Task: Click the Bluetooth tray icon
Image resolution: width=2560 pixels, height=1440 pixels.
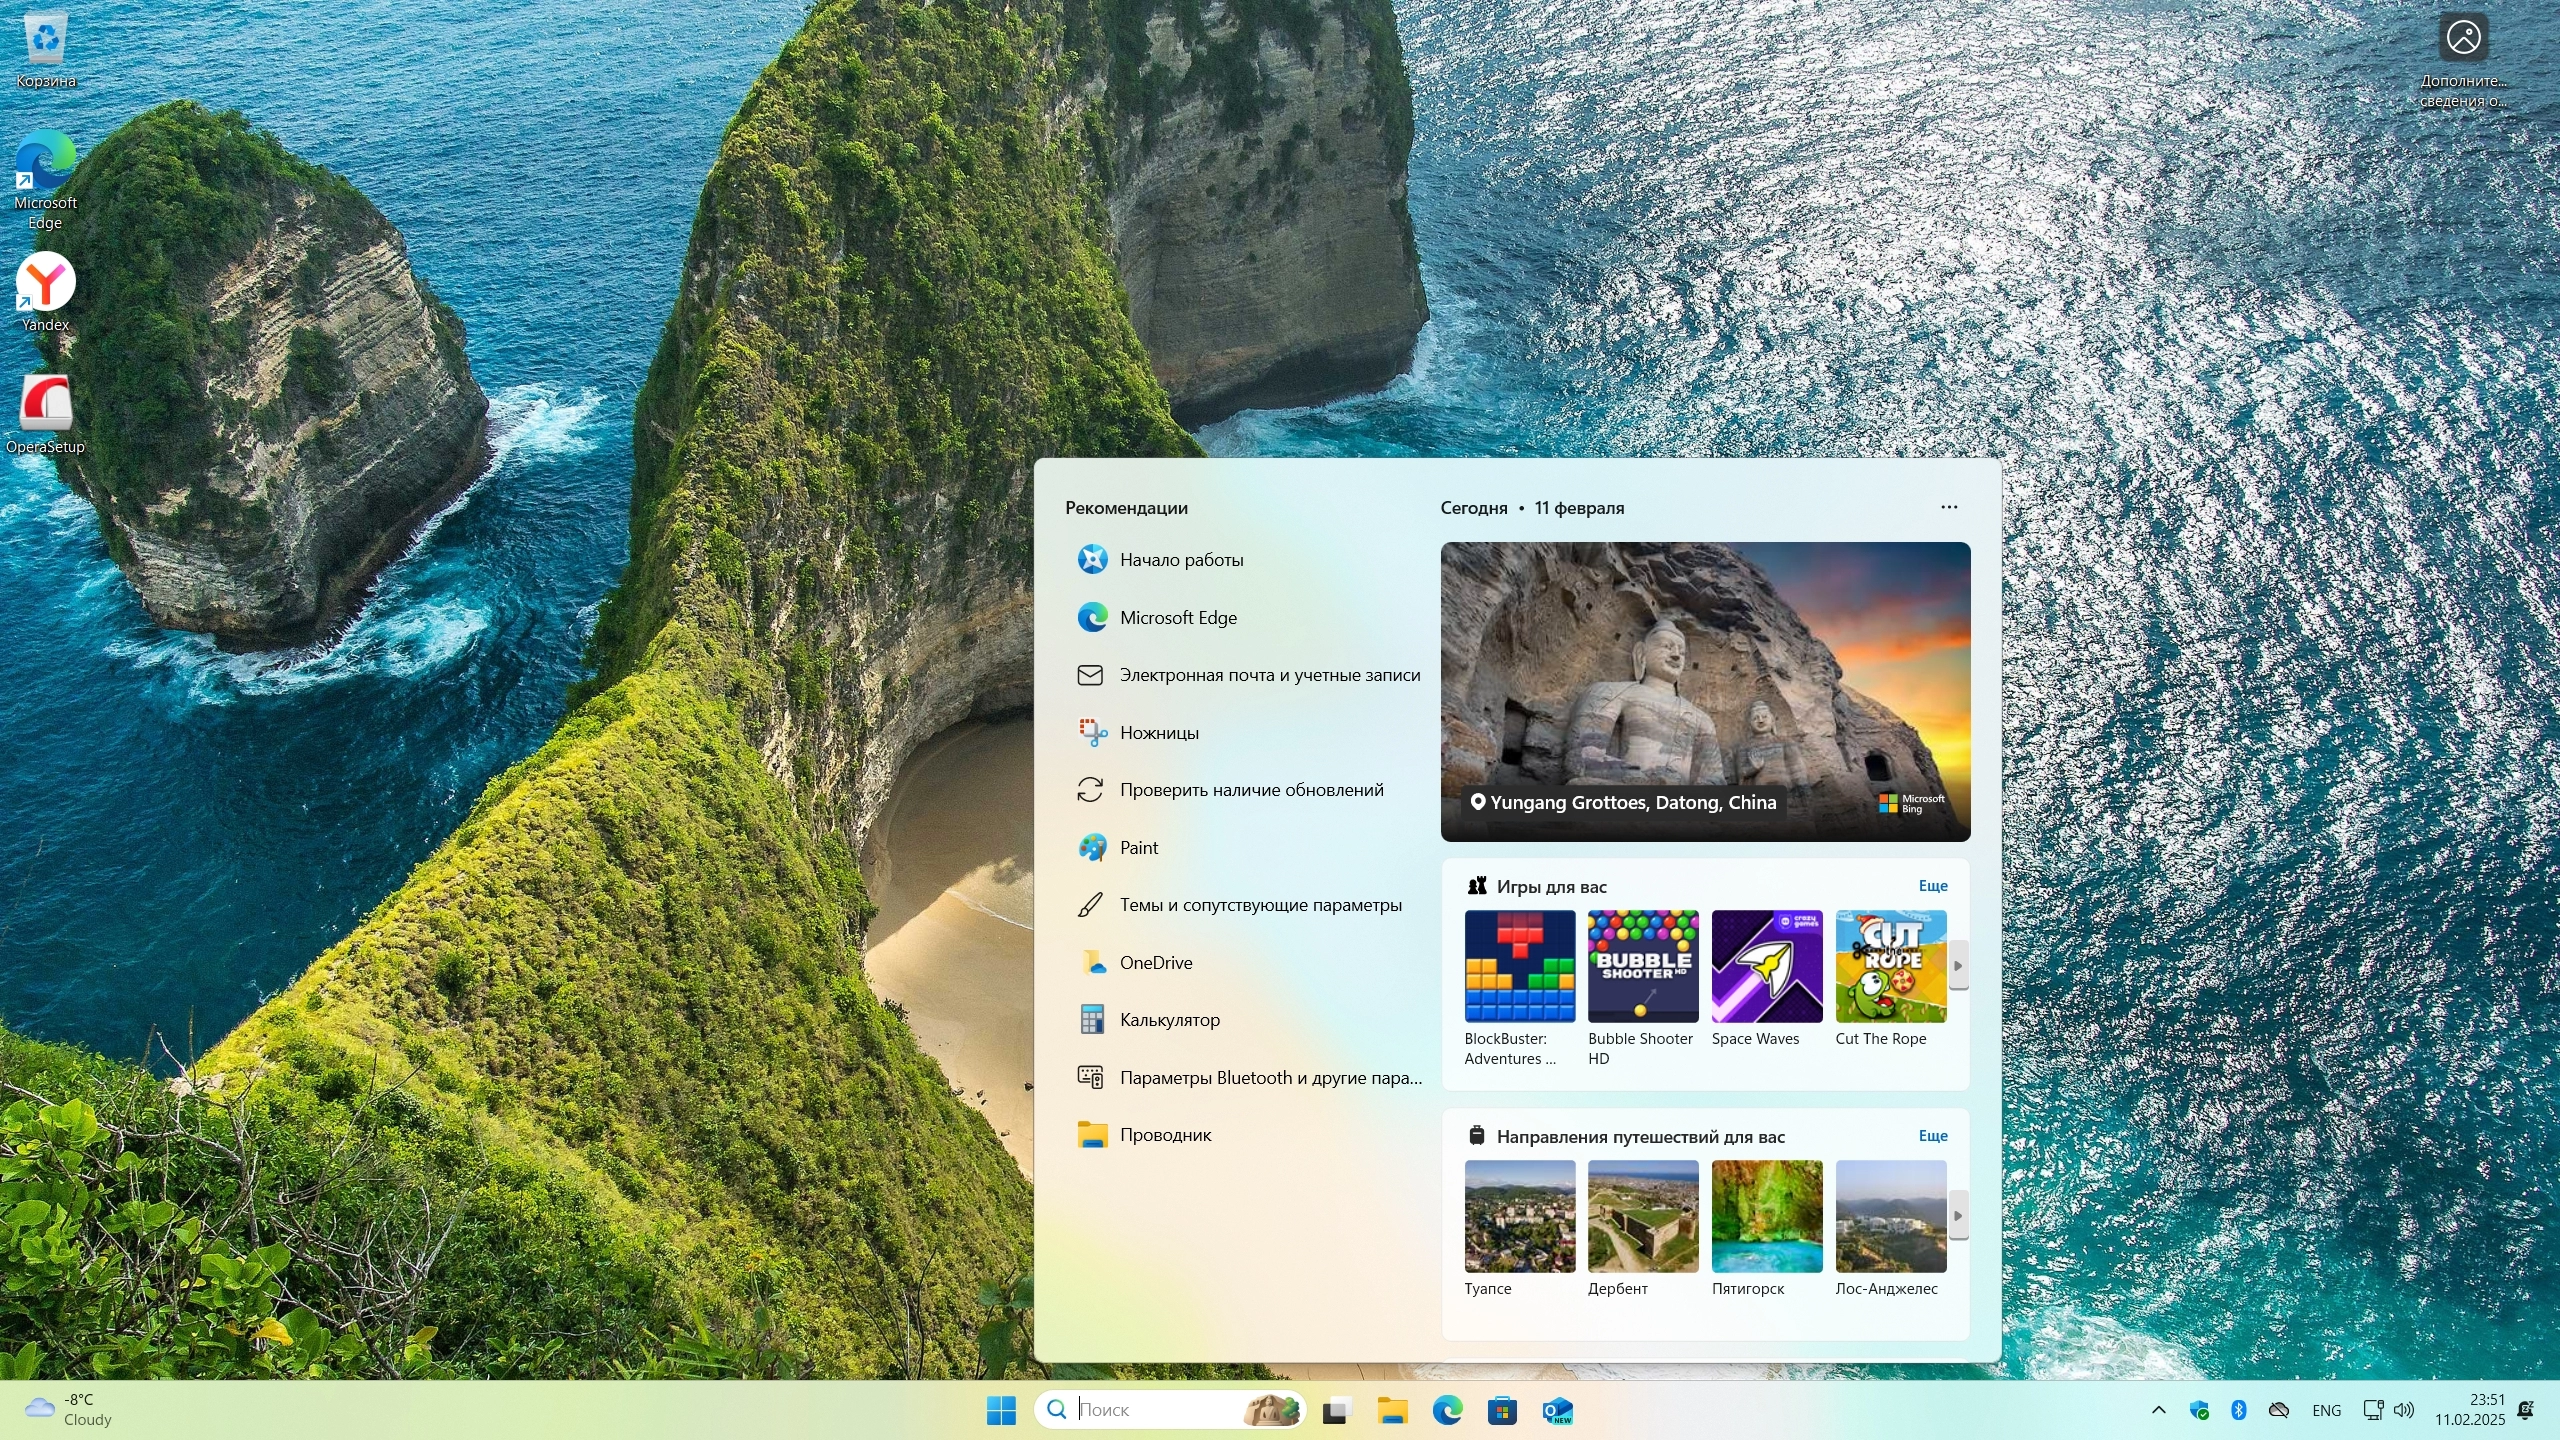Action: (2239, 1410)
